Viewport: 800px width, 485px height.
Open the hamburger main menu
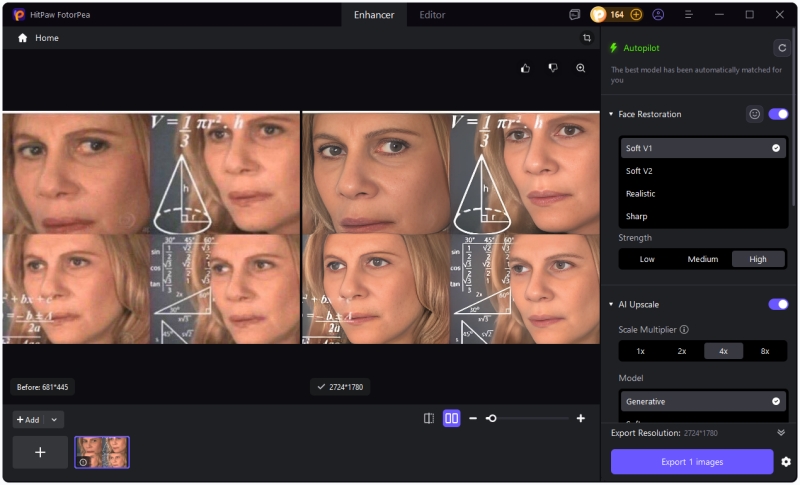click(x=688, y=15)
